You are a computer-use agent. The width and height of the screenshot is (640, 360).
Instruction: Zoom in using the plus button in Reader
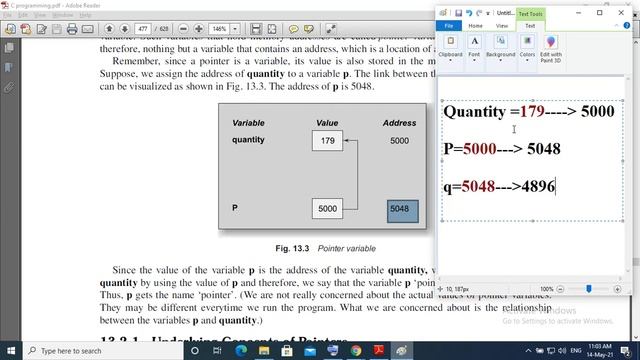point(199,29)
